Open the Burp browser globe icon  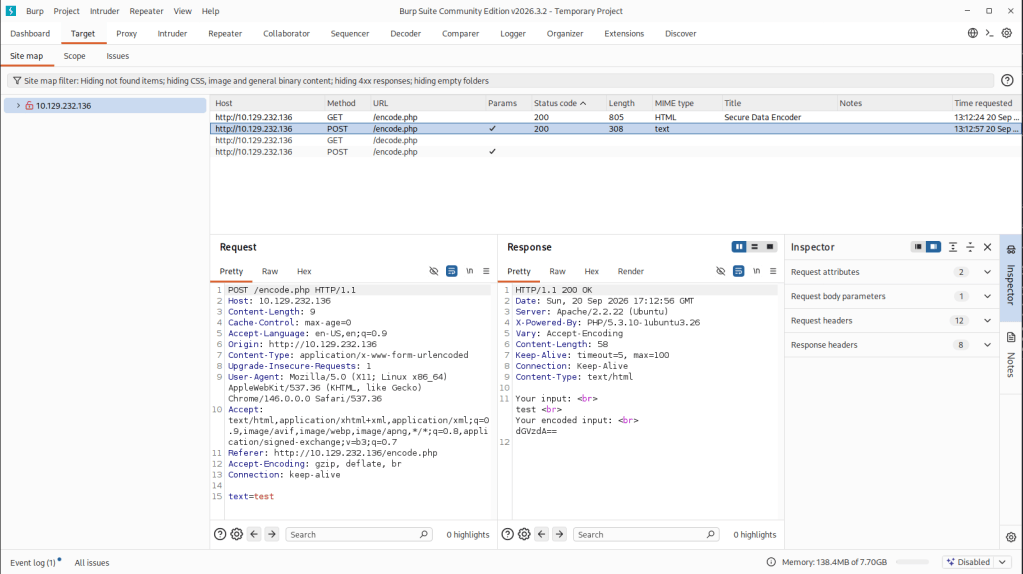(x=973, y=33)
